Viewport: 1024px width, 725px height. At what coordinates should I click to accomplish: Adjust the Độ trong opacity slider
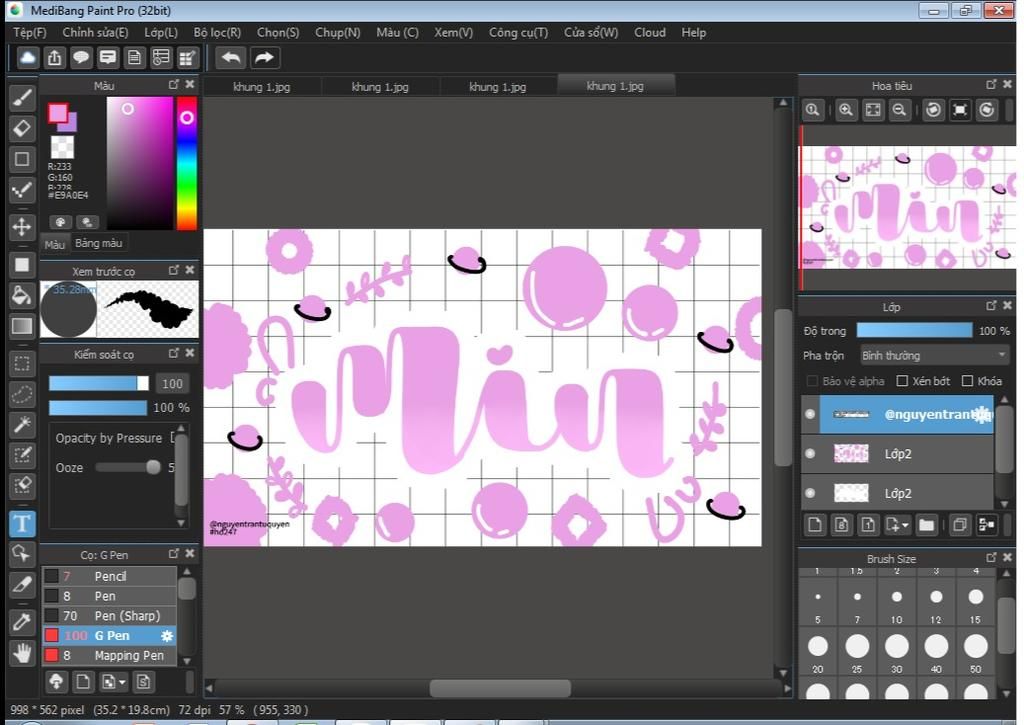point(914,330)
